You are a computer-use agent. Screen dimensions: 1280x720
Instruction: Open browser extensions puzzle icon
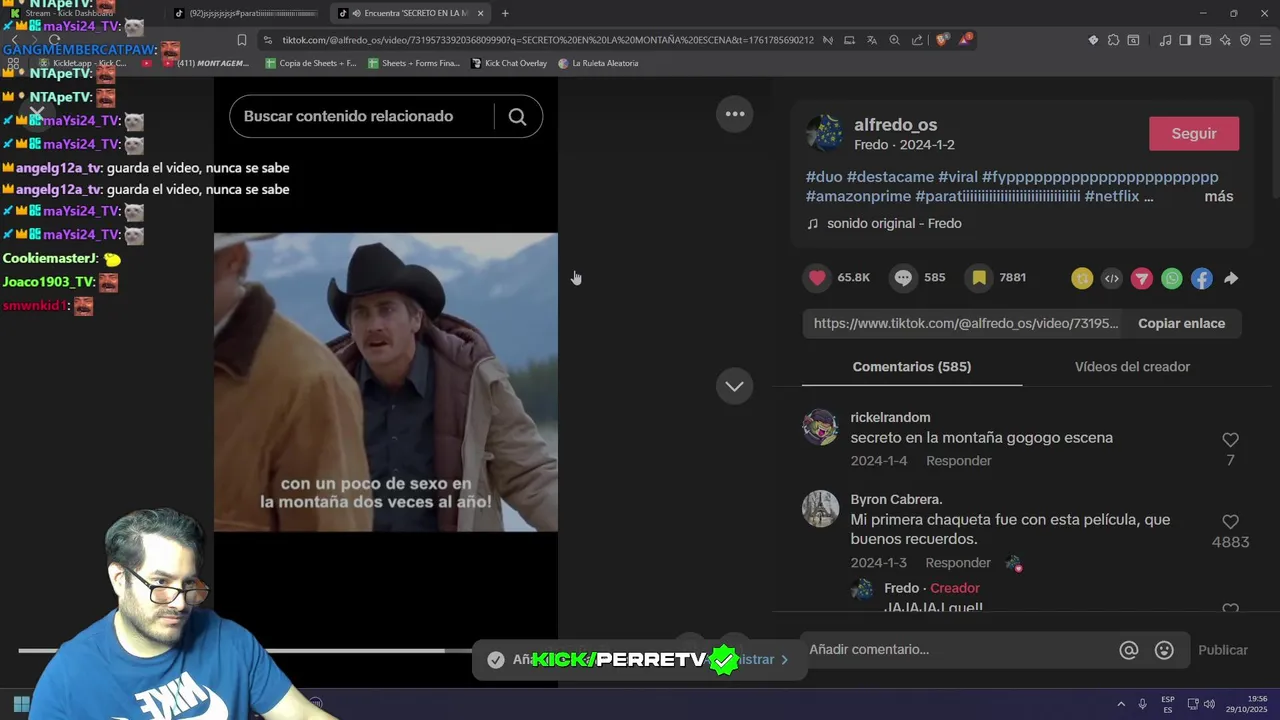tap(1113, 40)
